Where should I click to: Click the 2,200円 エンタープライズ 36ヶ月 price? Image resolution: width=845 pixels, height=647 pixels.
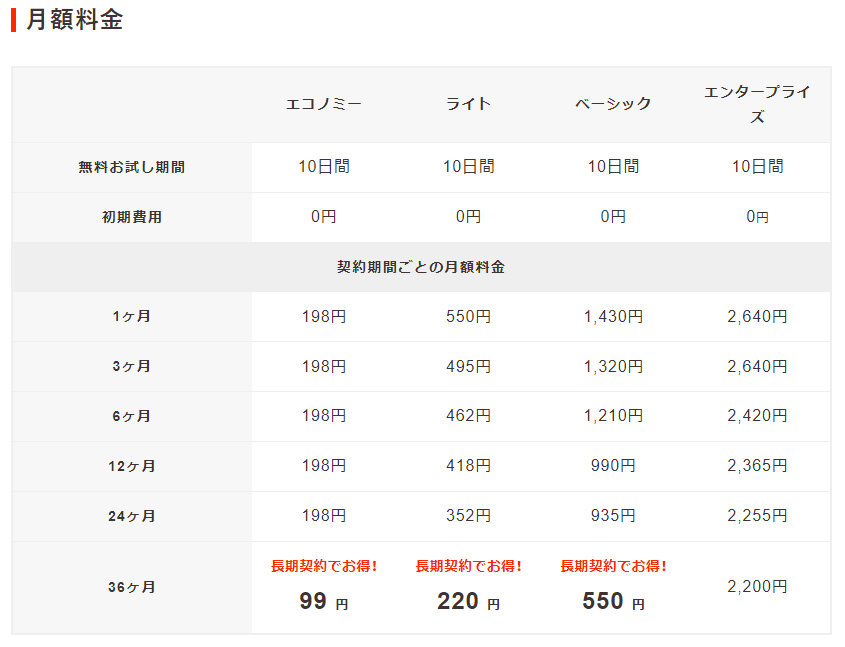(x=757, y=587)
